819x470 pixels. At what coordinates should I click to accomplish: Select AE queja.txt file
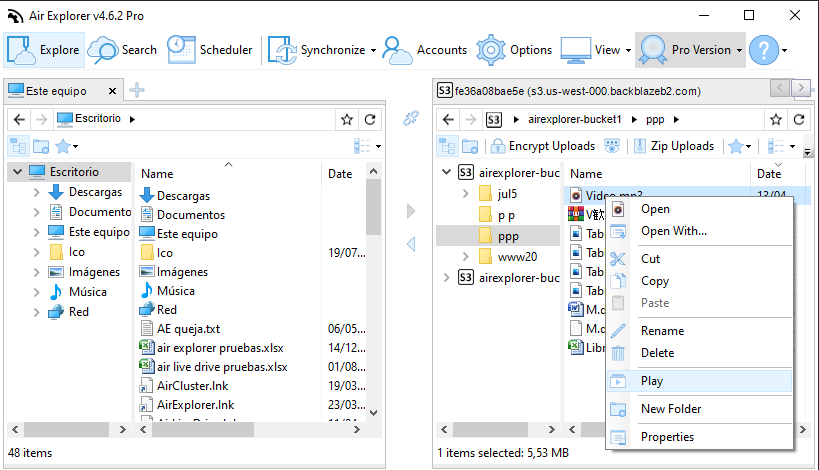click(188, 329)
